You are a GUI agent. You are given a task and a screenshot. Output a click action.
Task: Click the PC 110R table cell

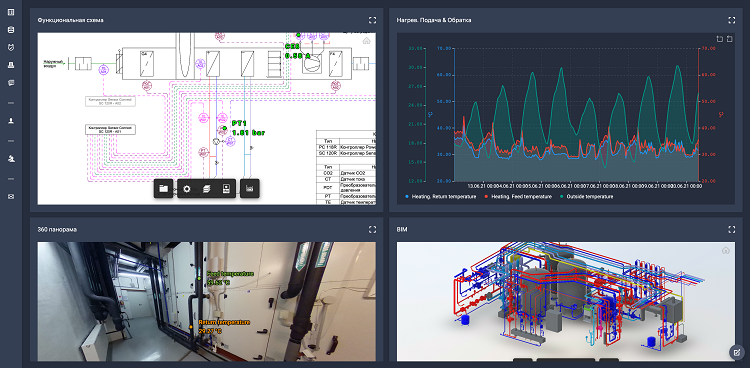(x=328, y=146)
